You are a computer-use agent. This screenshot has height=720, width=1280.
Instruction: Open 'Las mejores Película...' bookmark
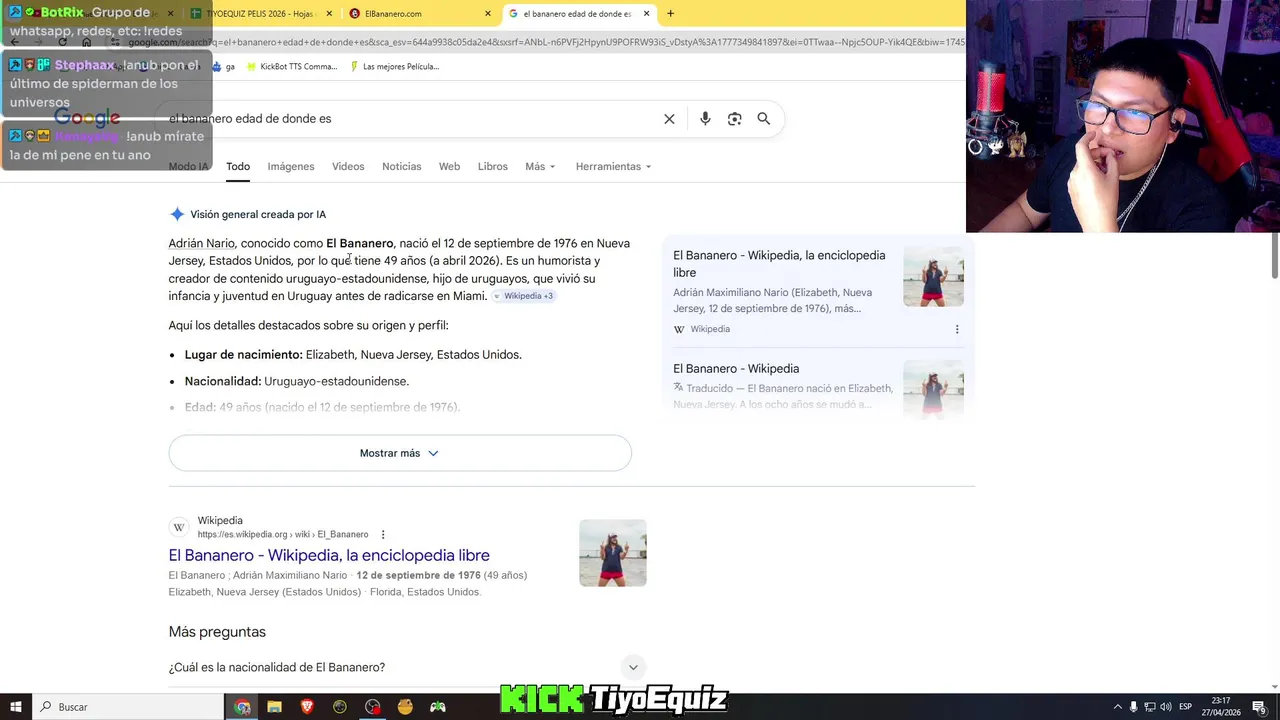[394, 67]
